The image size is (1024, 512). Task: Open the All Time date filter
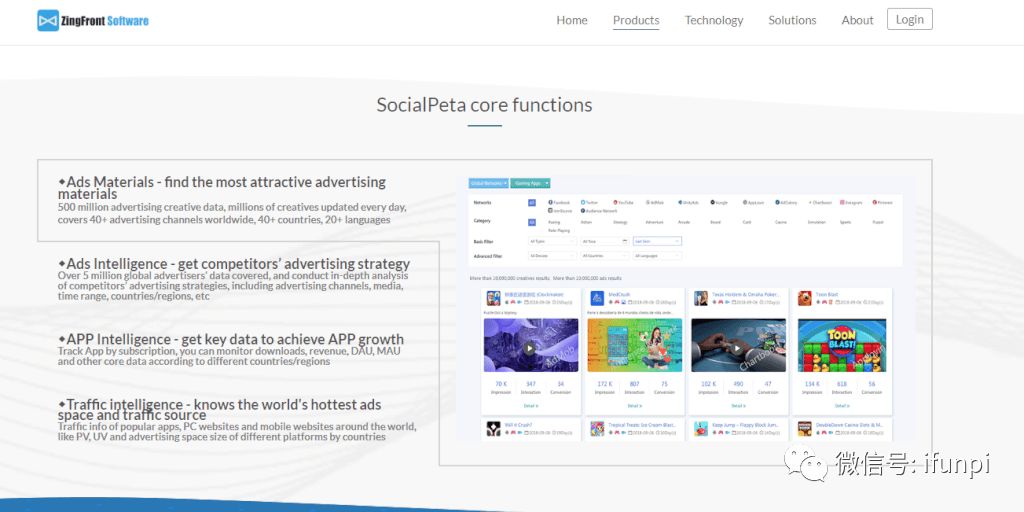click(605, 242)
